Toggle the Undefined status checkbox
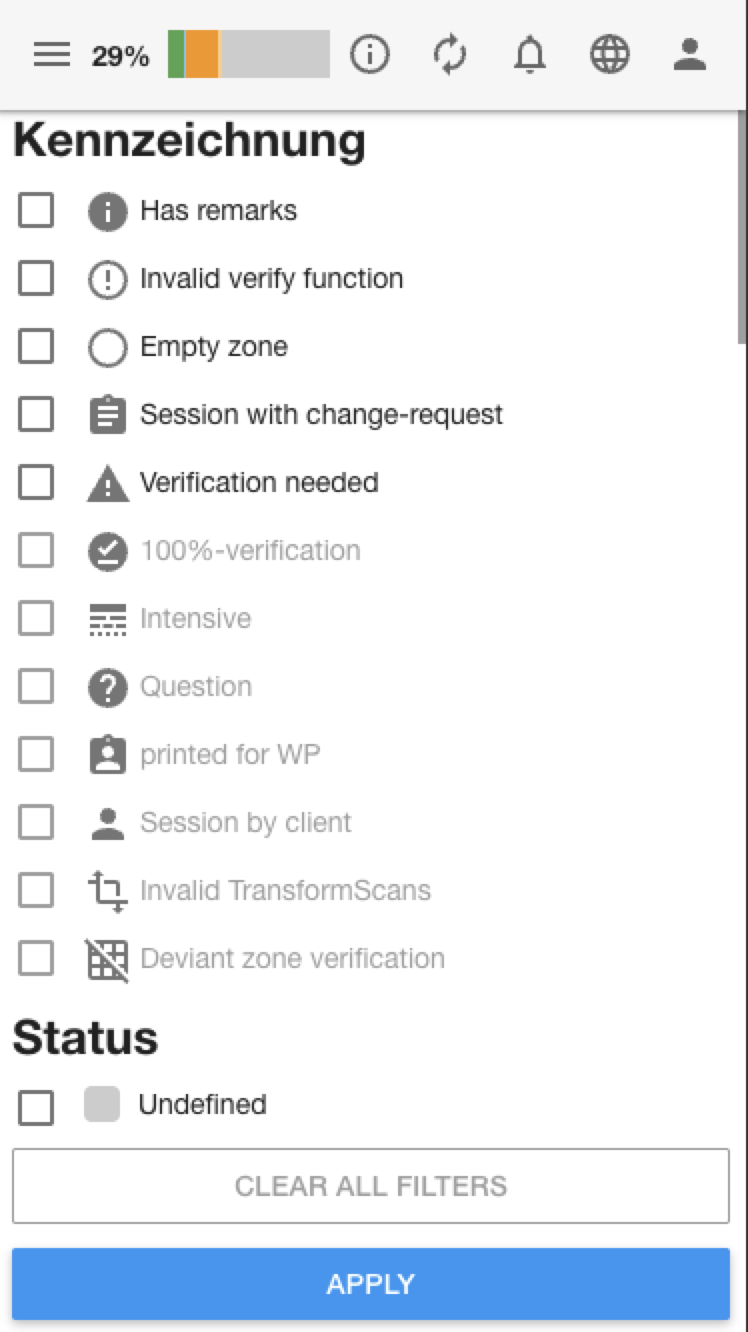The image size is (748, 1332). click(36, 1107)
